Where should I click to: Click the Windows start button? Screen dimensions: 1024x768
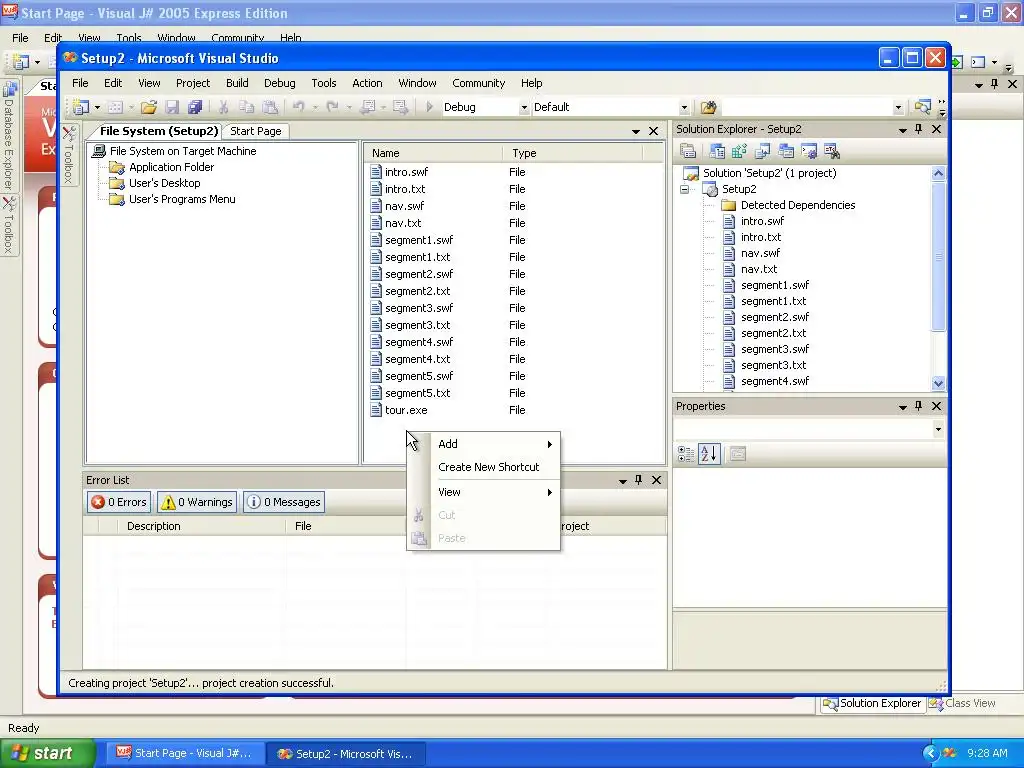(x=48, y=753)
